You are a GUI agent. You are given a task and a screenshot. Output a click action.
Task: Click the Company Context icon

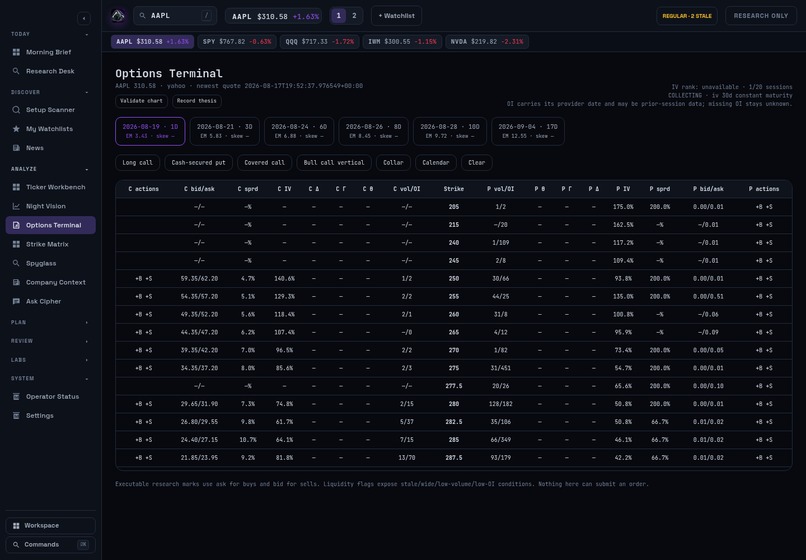tap(16, 282)
